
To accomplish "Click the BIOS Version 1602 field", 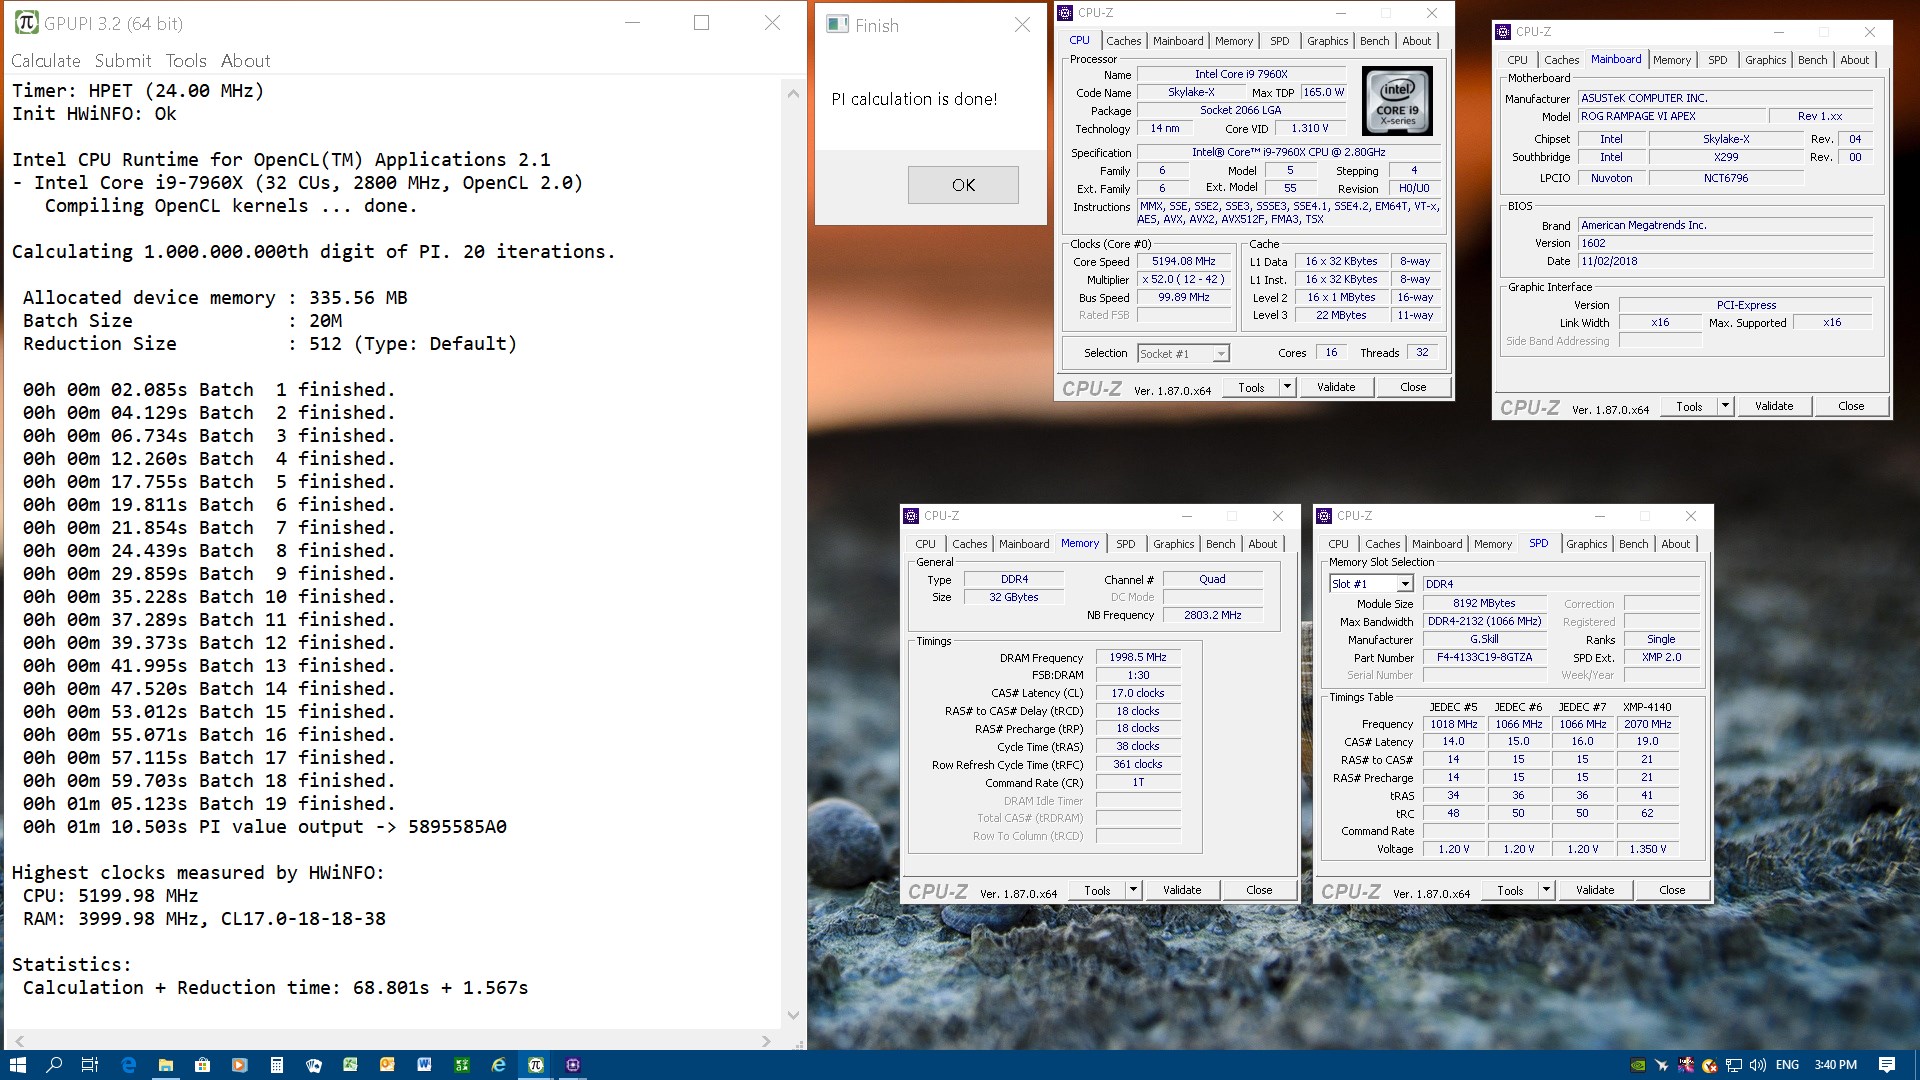I will click(x=1724, y=243).
